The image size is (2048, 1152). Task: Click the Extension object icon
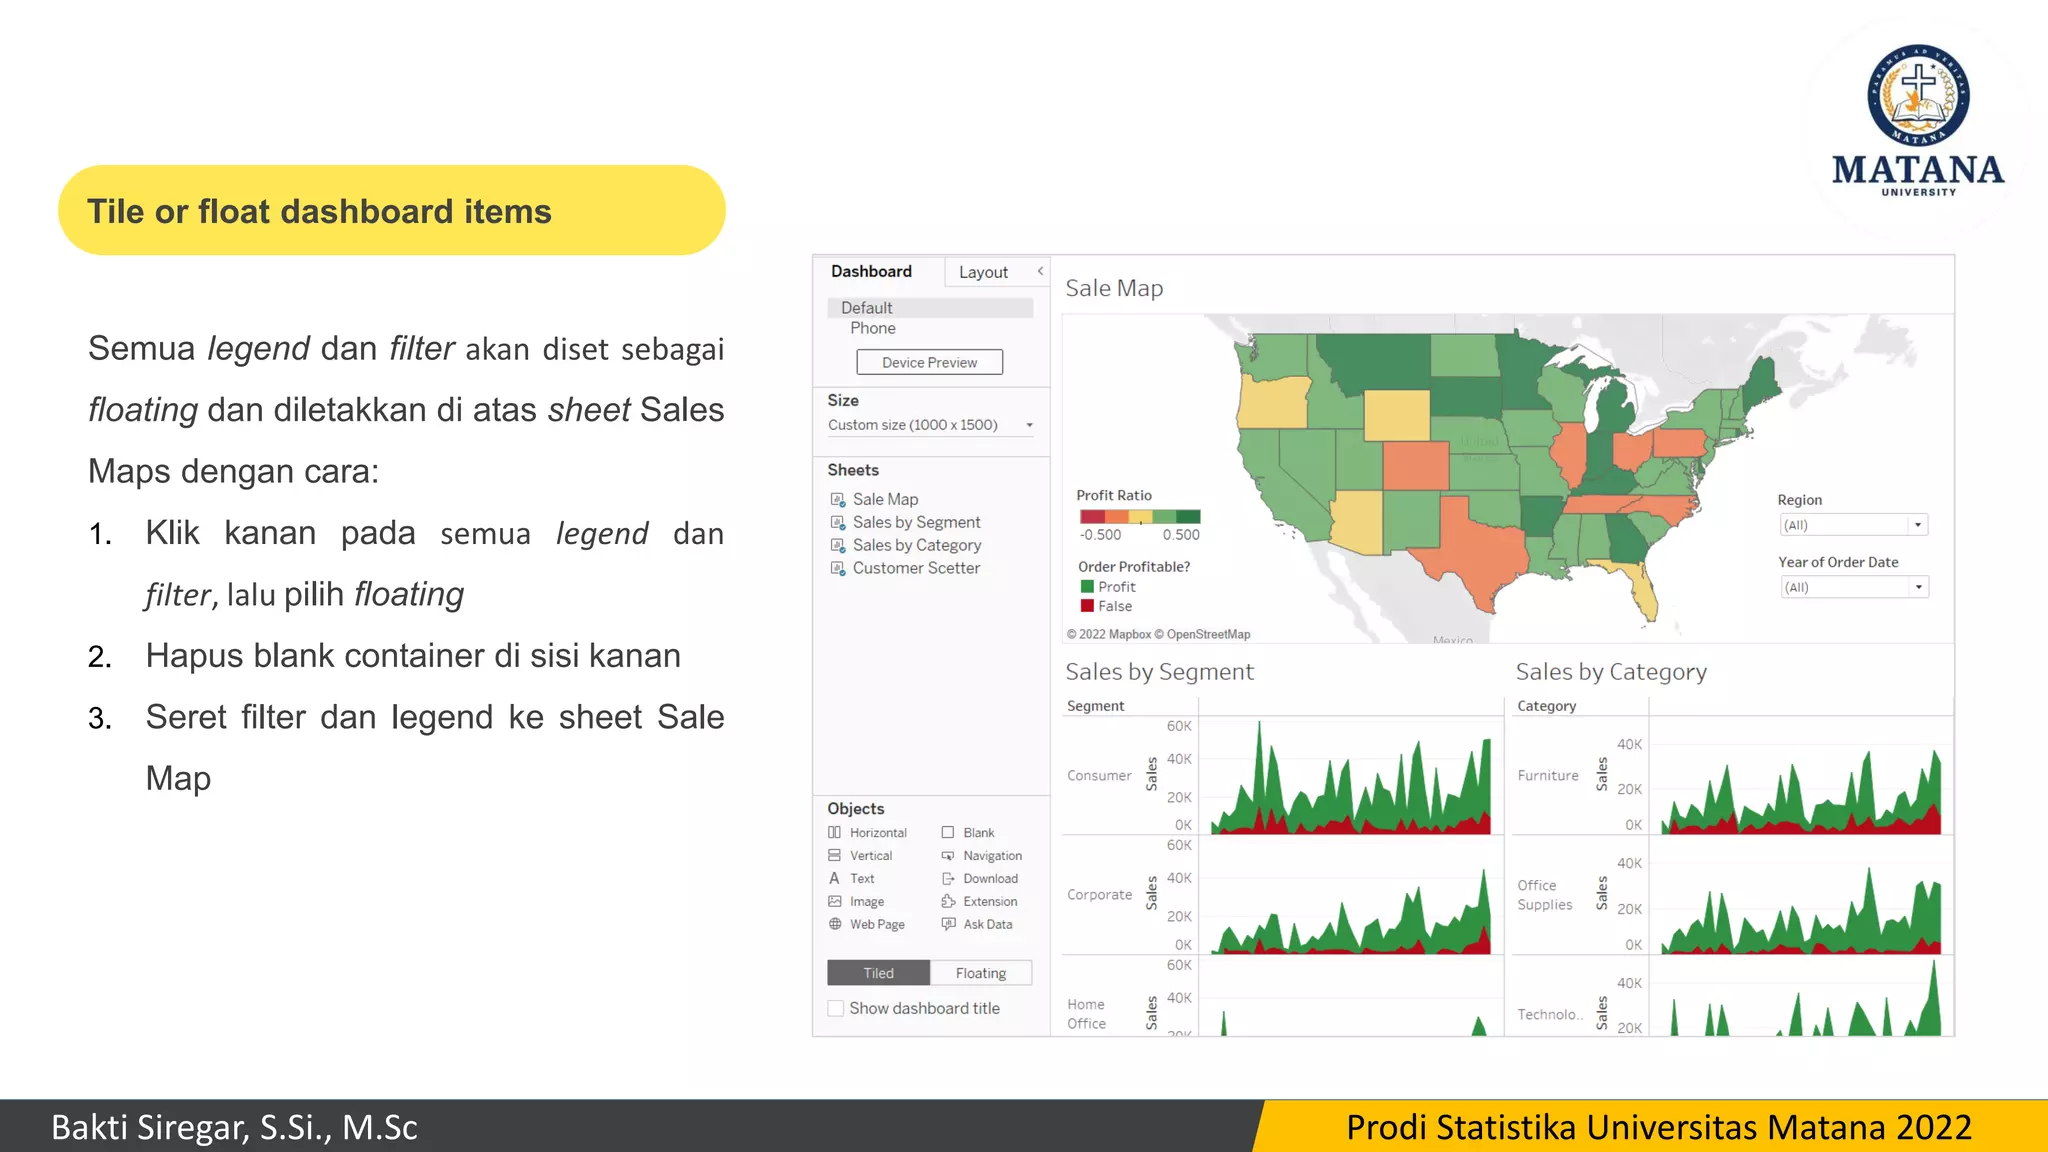tap(948, 901)
